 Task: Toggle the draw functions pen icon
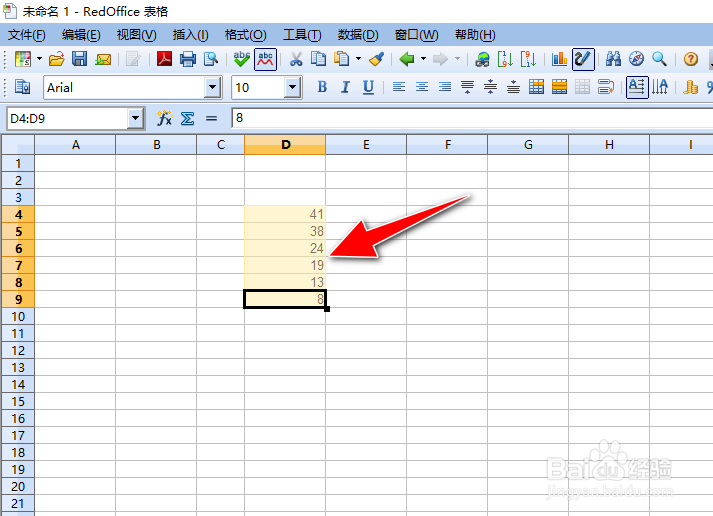[x=583, y=59]
